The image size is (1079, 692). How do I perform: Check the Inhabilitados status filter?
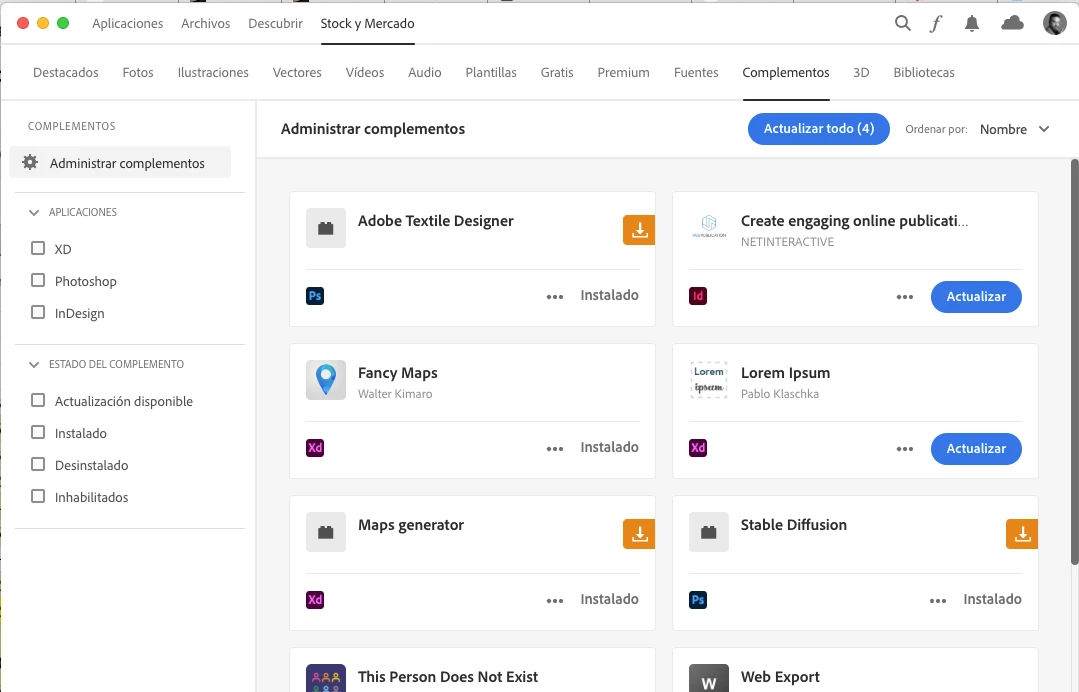point(38,496)
